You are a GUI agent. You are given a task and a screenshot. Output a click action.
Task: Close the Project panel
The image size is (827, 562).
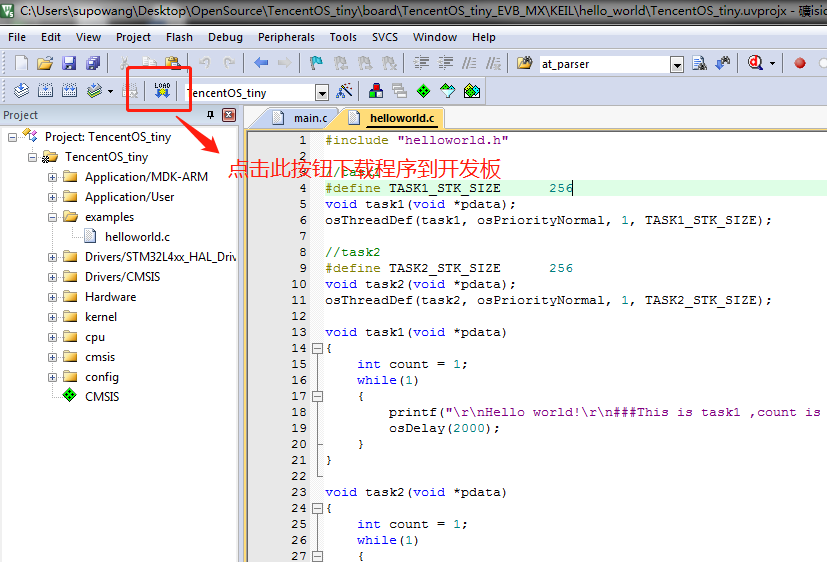pos(229,115)
